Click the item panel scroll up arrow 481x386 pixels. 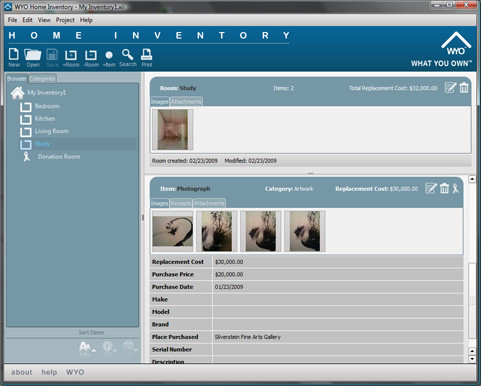click(x=472, y=179)
